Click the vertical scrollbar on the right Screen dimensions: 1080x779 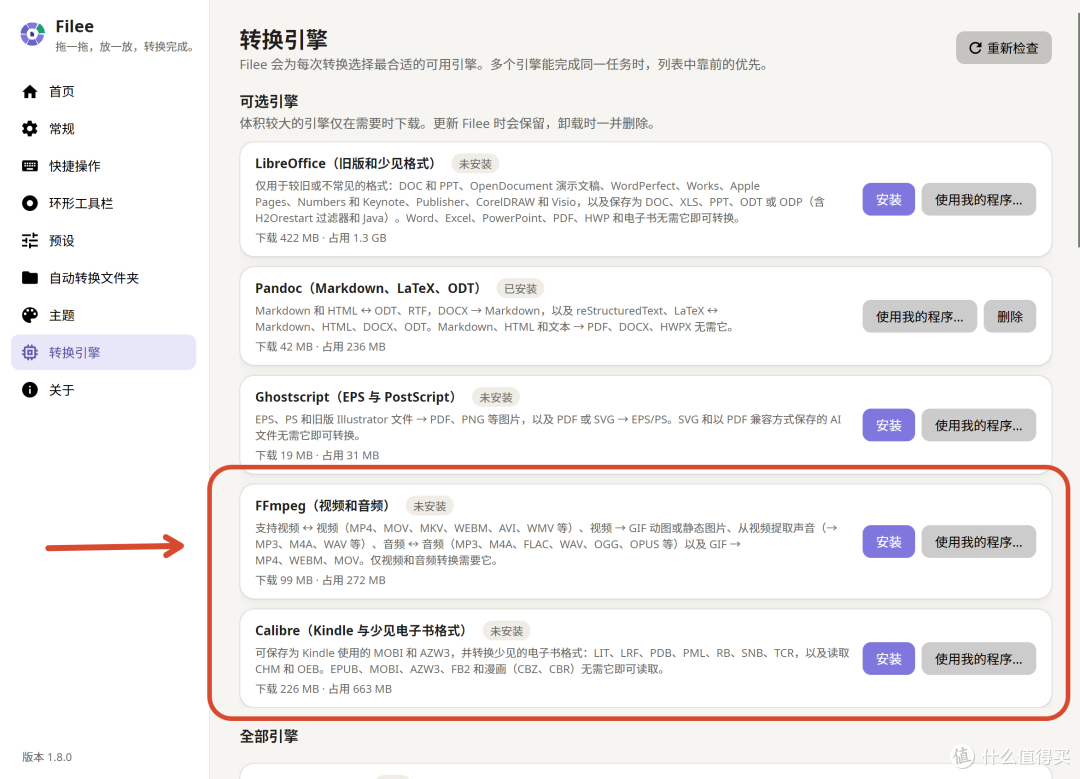[1077, 131]
